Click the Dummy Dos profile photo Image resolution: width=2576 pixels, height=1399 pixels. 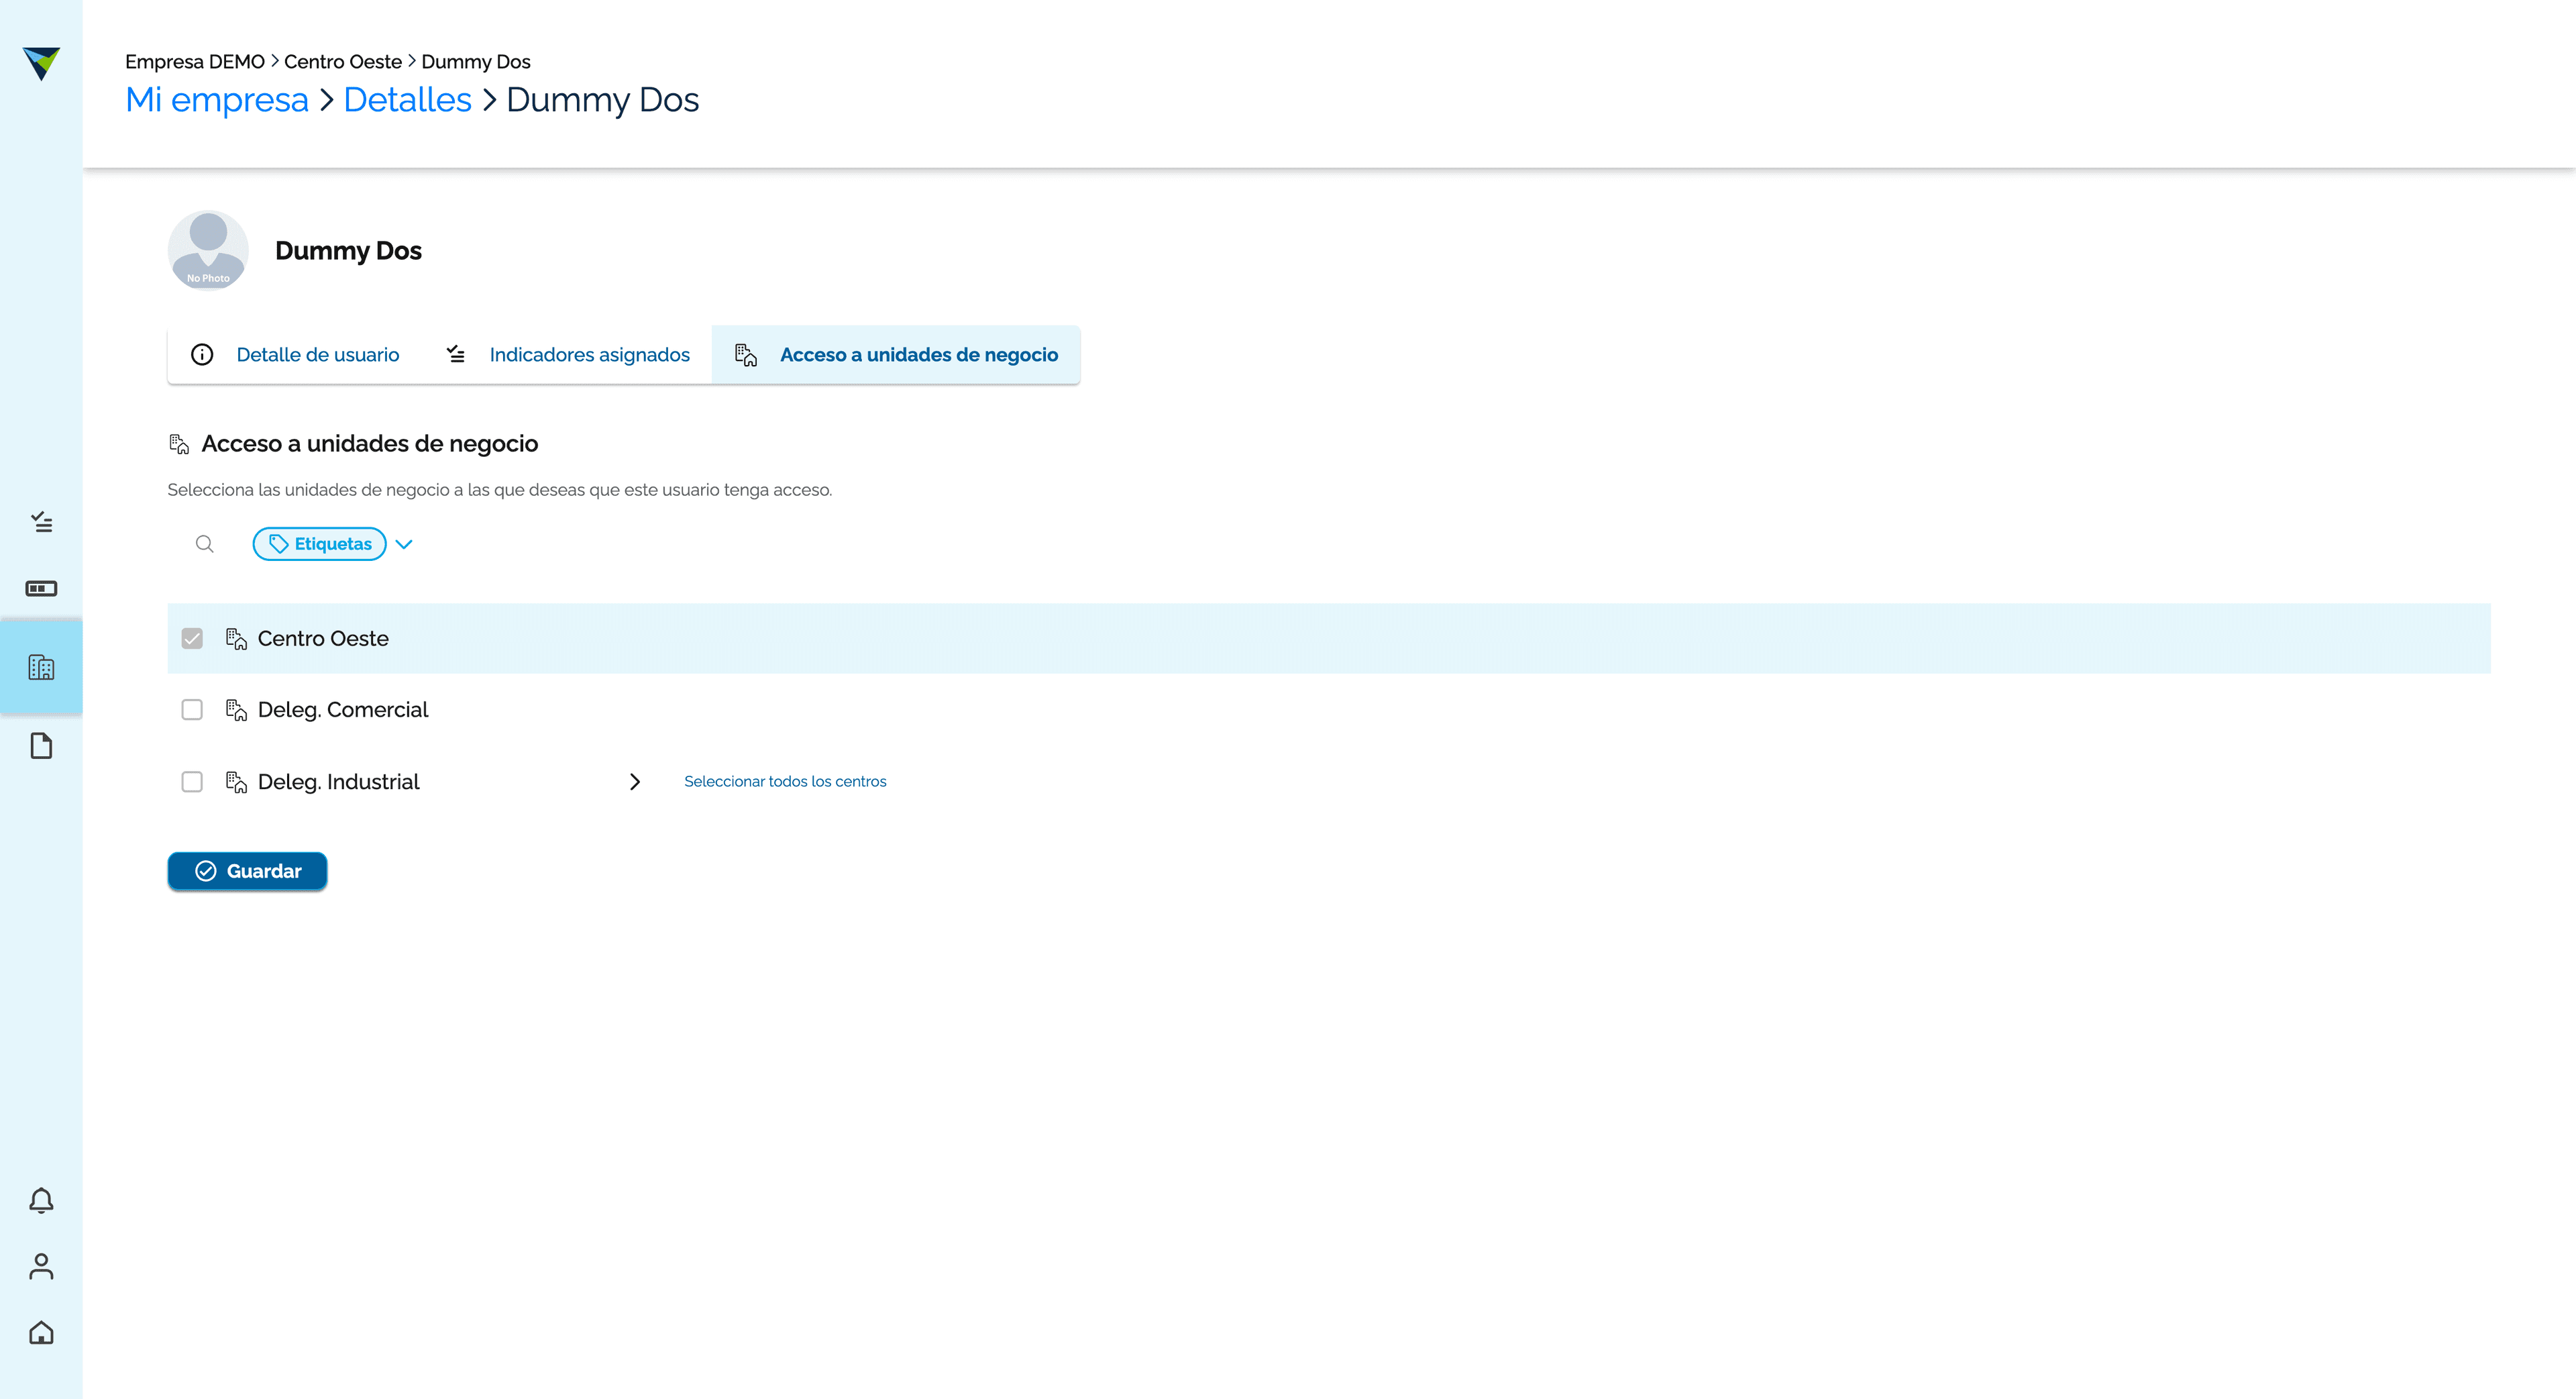[x=208, y=250]
